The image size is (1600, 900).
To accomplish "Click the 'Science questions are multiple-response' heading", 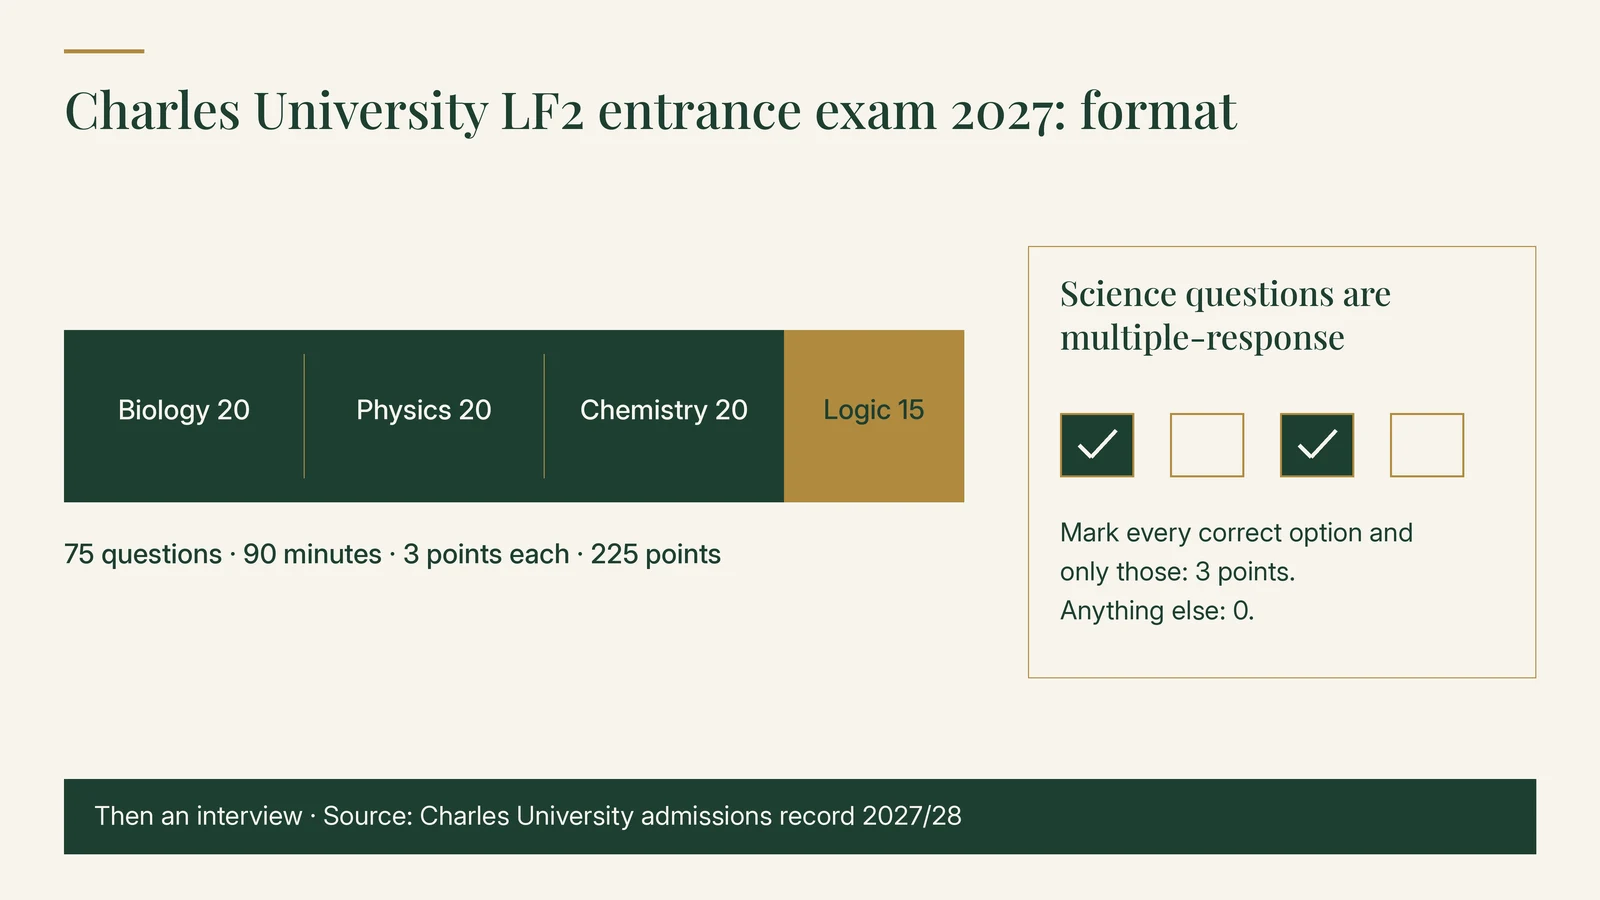I will [1225, 315].
